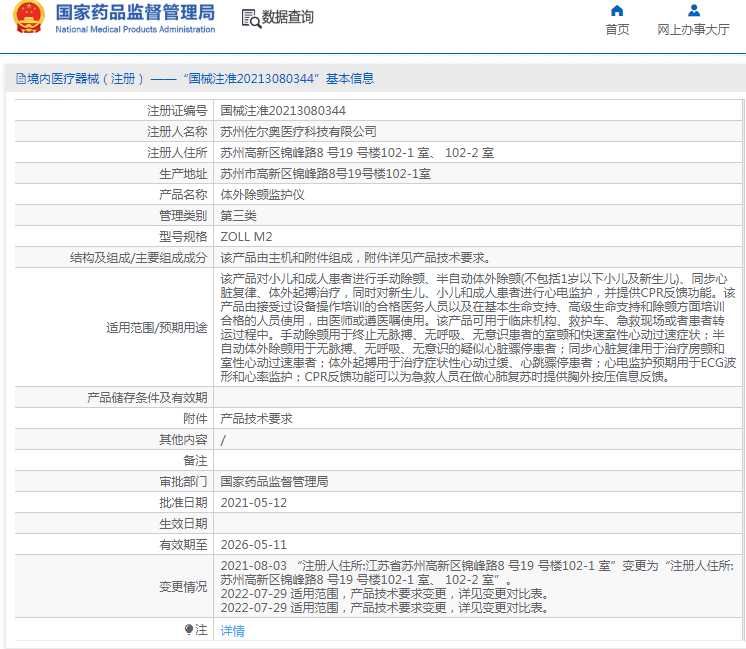
Task: Select approval date 2021-05-12
Action: click(254, 502)
